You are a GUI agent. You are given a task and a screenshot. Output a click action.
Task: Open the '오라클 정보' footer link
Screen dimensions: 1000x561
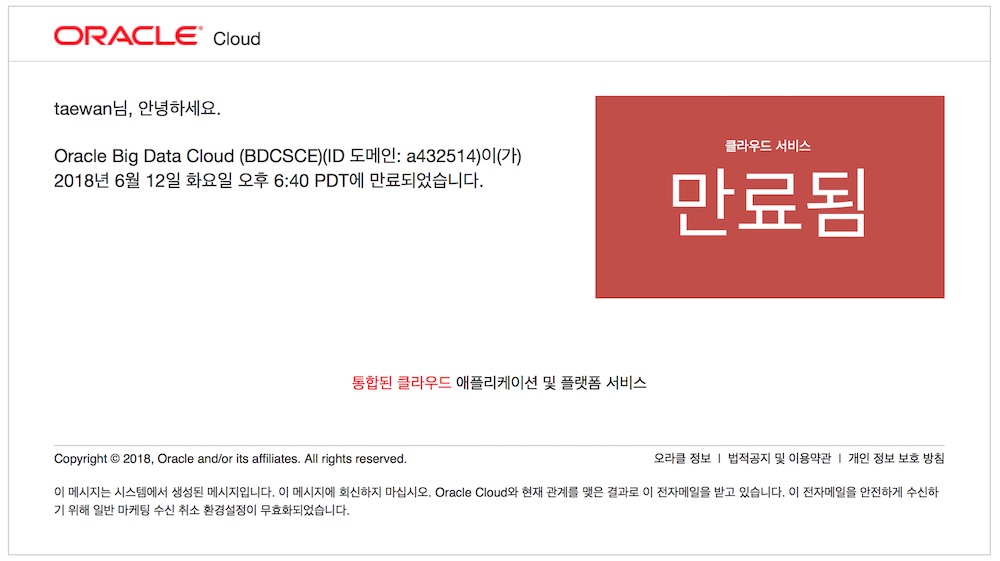pos(682,458)
